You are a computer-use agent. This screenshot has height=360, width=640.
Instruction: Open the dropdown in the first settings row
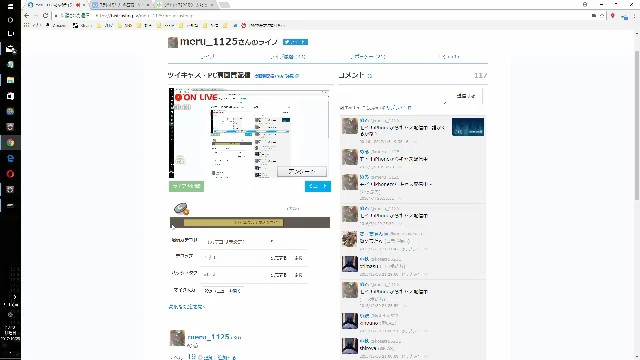pos(240,242)
